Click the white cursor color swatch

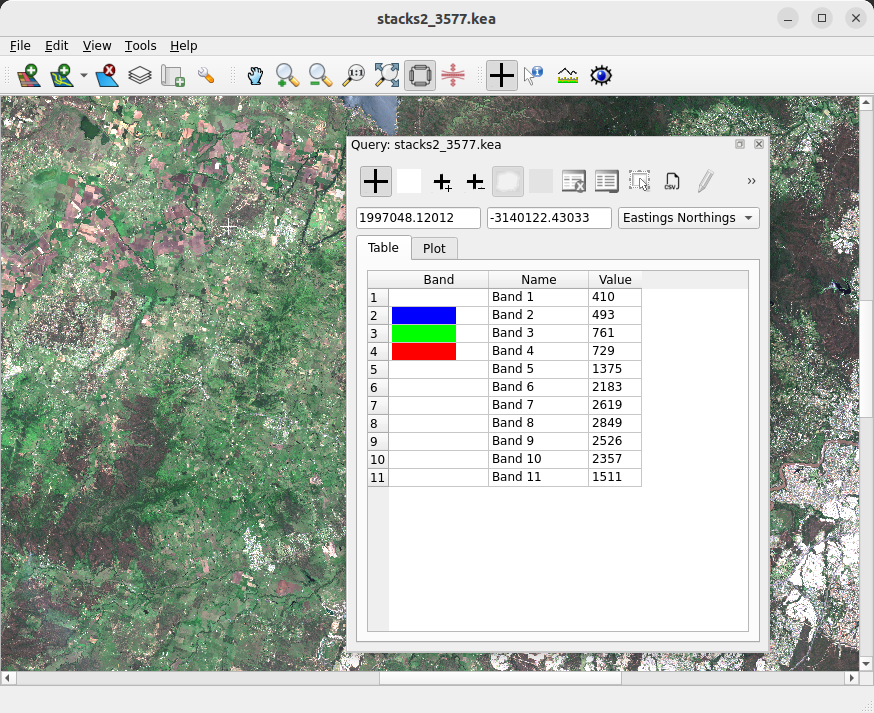(x=409, y=181)
